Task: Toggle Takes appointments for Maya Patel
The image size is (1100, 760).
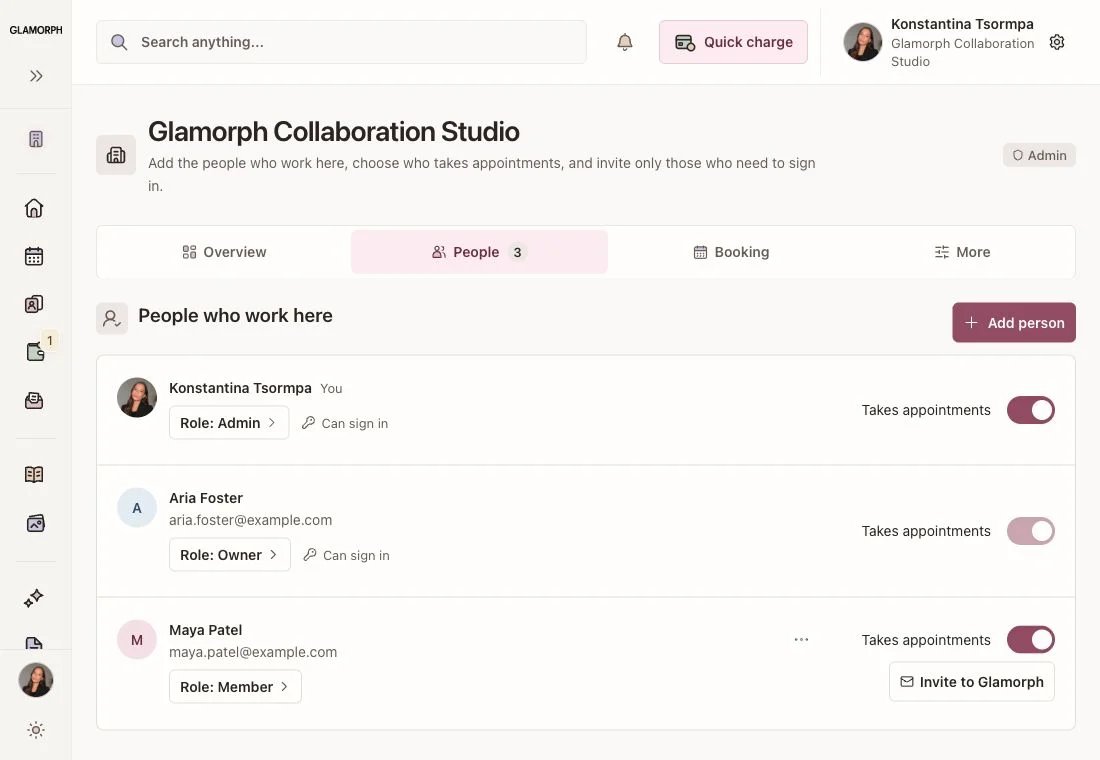Action: pos(1031,640)
